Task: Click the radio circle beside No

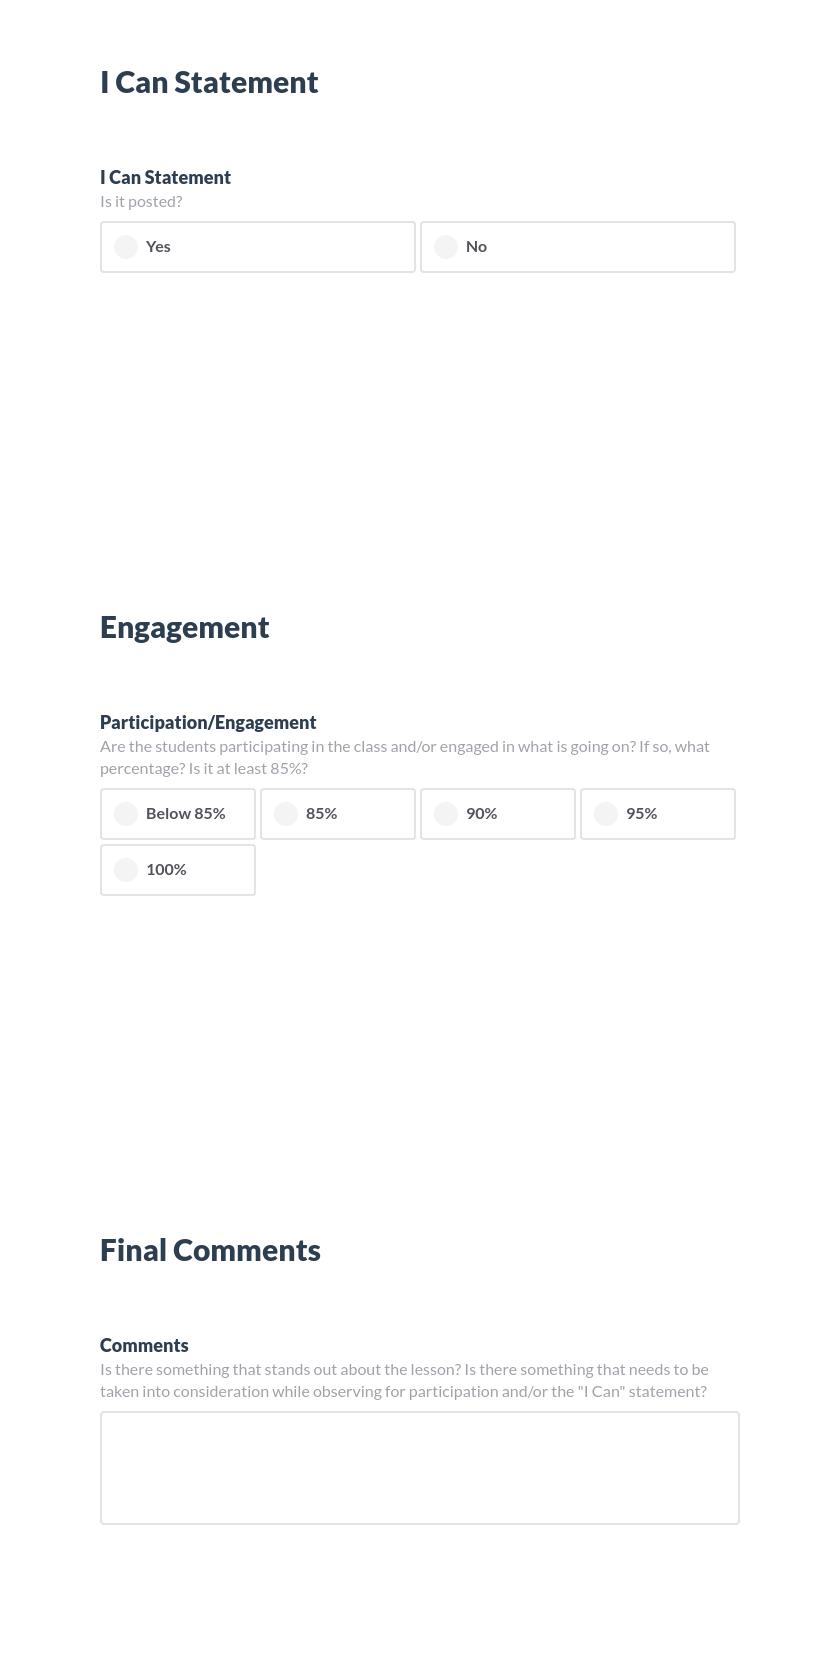Action: 445,246
